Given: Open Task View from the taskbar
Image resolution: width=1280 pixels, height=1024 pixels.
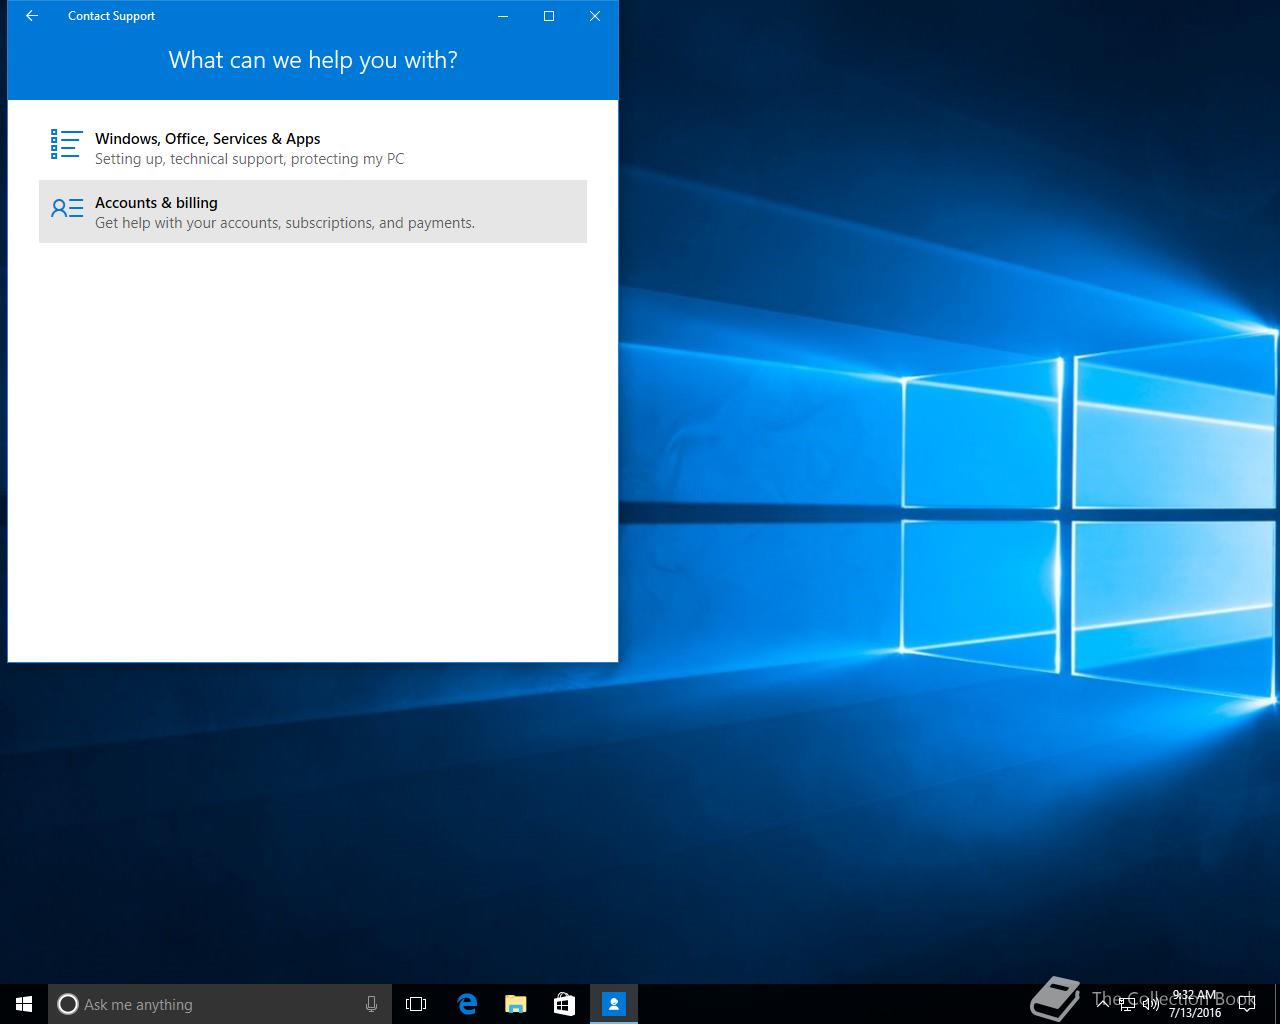Looking at the screenshot, I should coord(416,1004).
